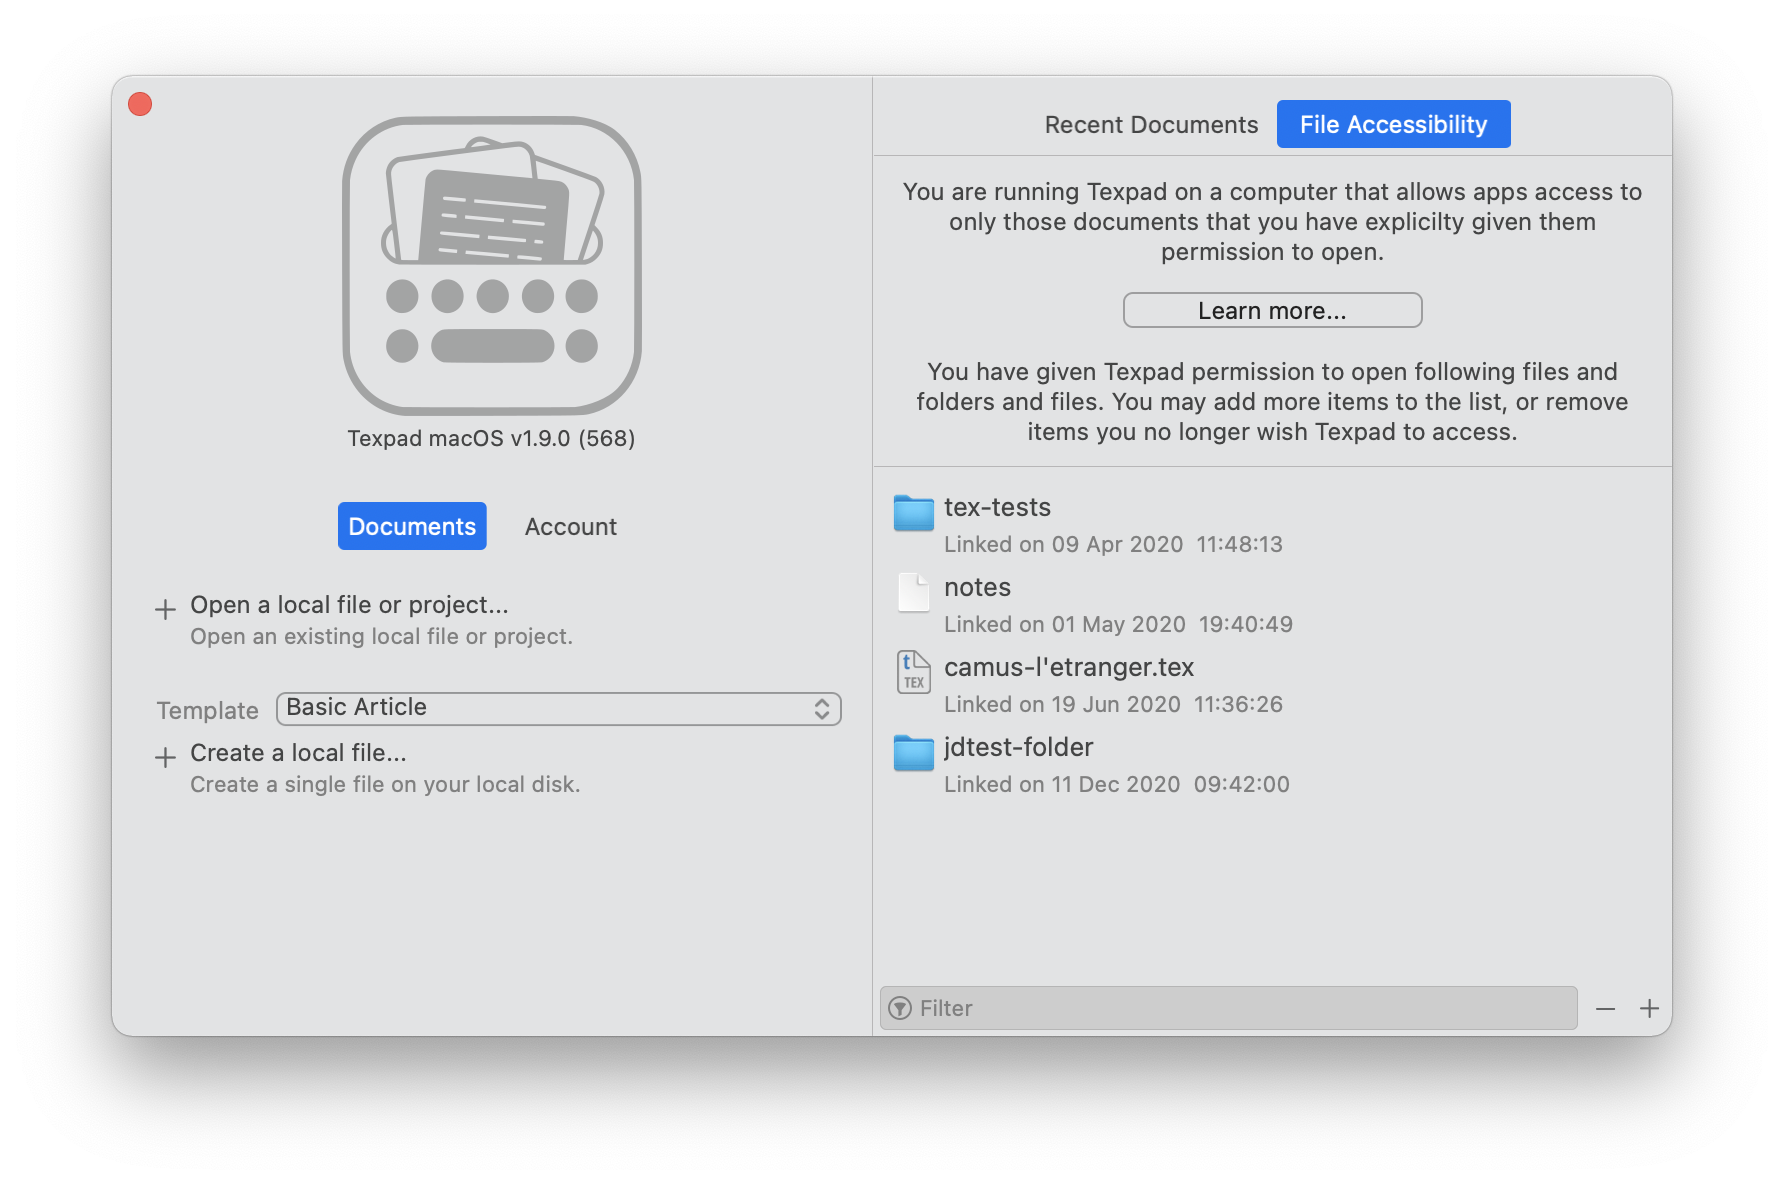
Task: Show the Recent Documents tab
Action: click(x=1151, y=124)
